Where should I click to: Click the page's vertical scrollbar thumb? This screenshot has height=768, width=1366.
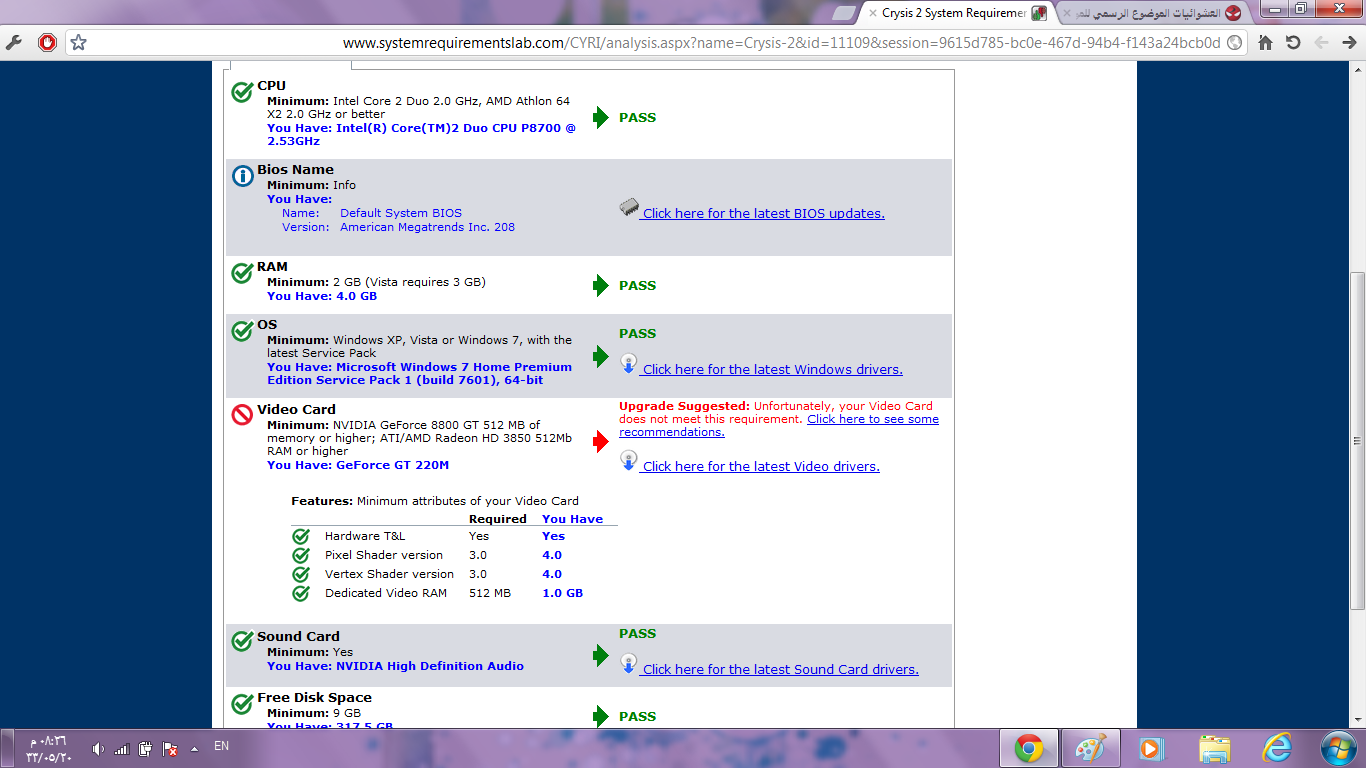tap(1357, 440)
